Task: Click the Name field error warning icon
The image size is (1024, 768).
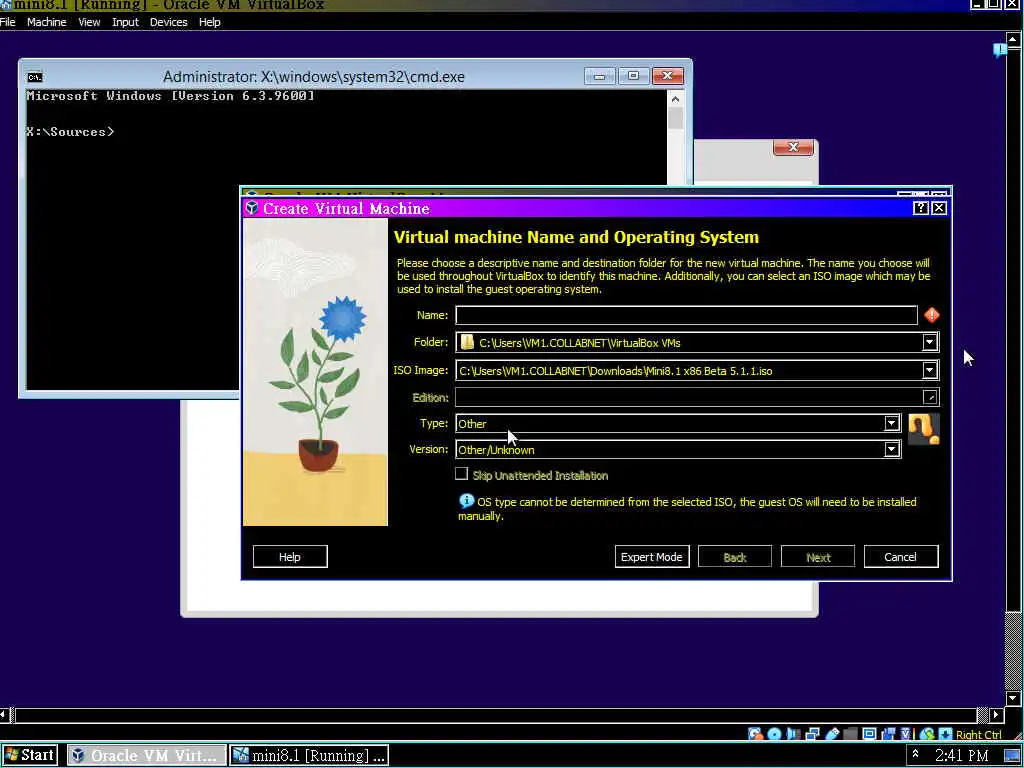Action: 932,315
